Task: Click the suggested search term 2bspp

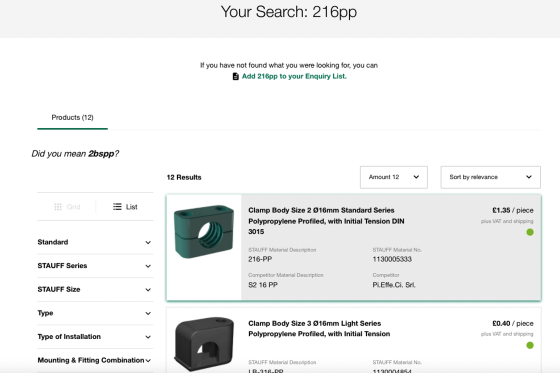Action: 101,154
